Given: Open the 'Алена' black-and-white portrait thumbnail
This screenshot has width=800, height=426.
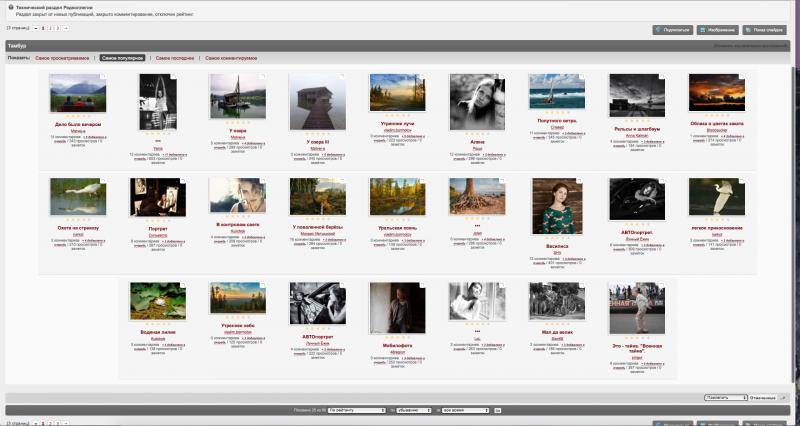Looking at the screenshot, I should 477,102.
